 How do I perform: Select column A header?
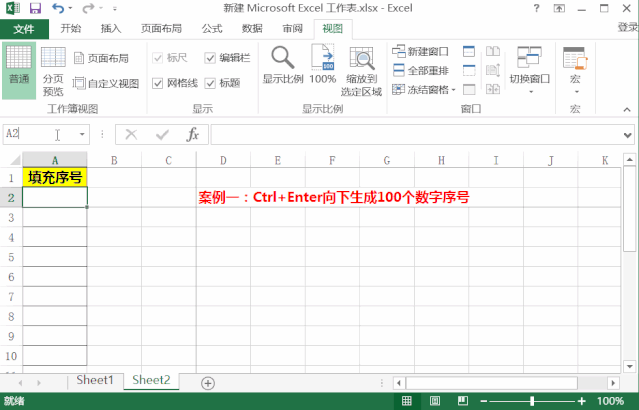point(55,160)
